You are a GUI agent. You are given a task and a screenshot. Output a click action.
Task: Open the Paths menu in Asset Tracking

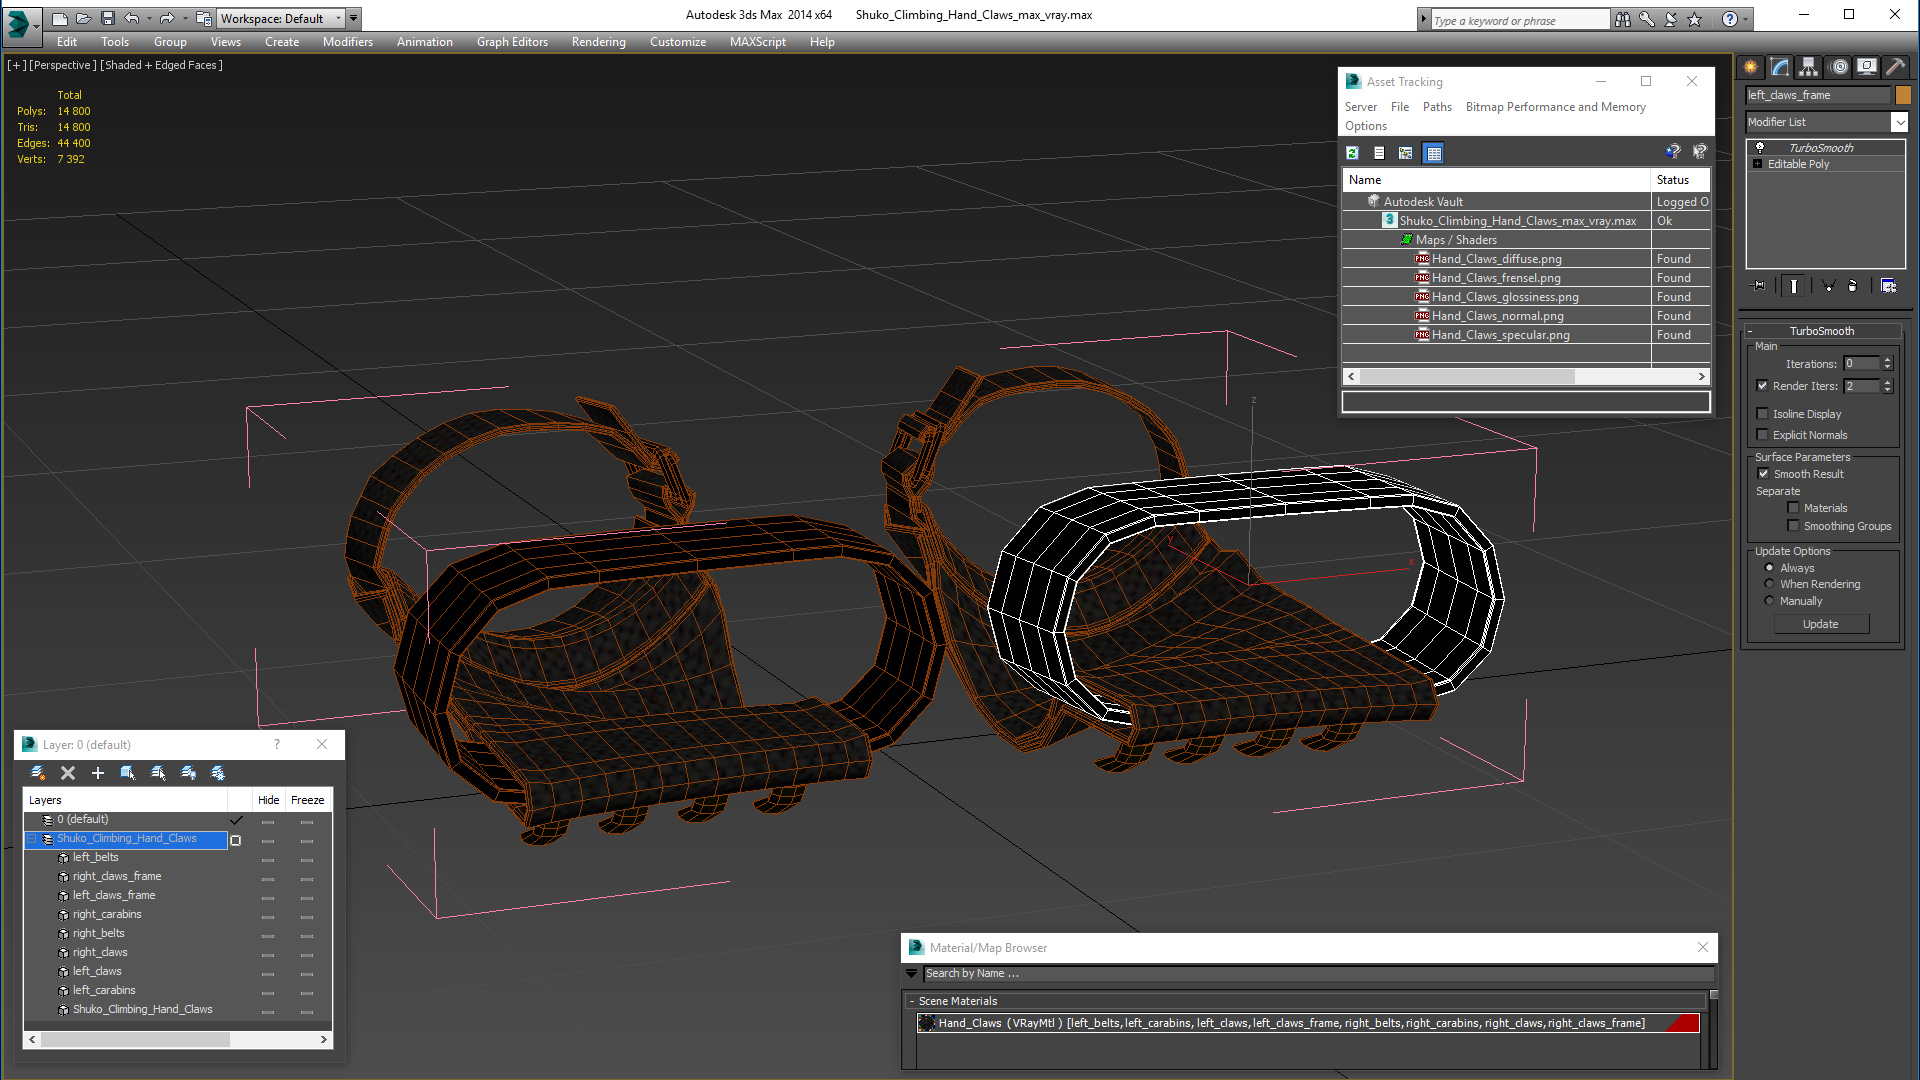click(x=1436, y=107)
